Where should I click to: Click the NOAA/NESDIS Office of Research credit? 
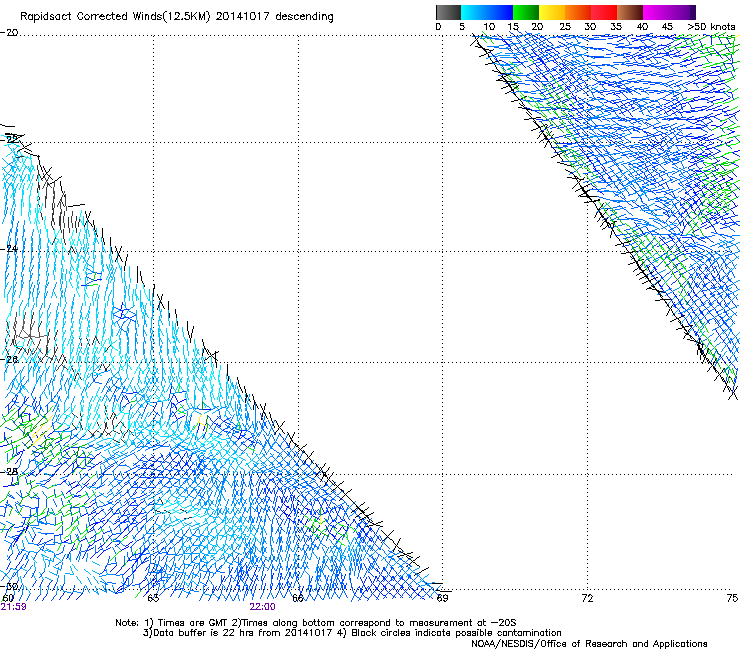pyautogui.click(x=589, y=643)
